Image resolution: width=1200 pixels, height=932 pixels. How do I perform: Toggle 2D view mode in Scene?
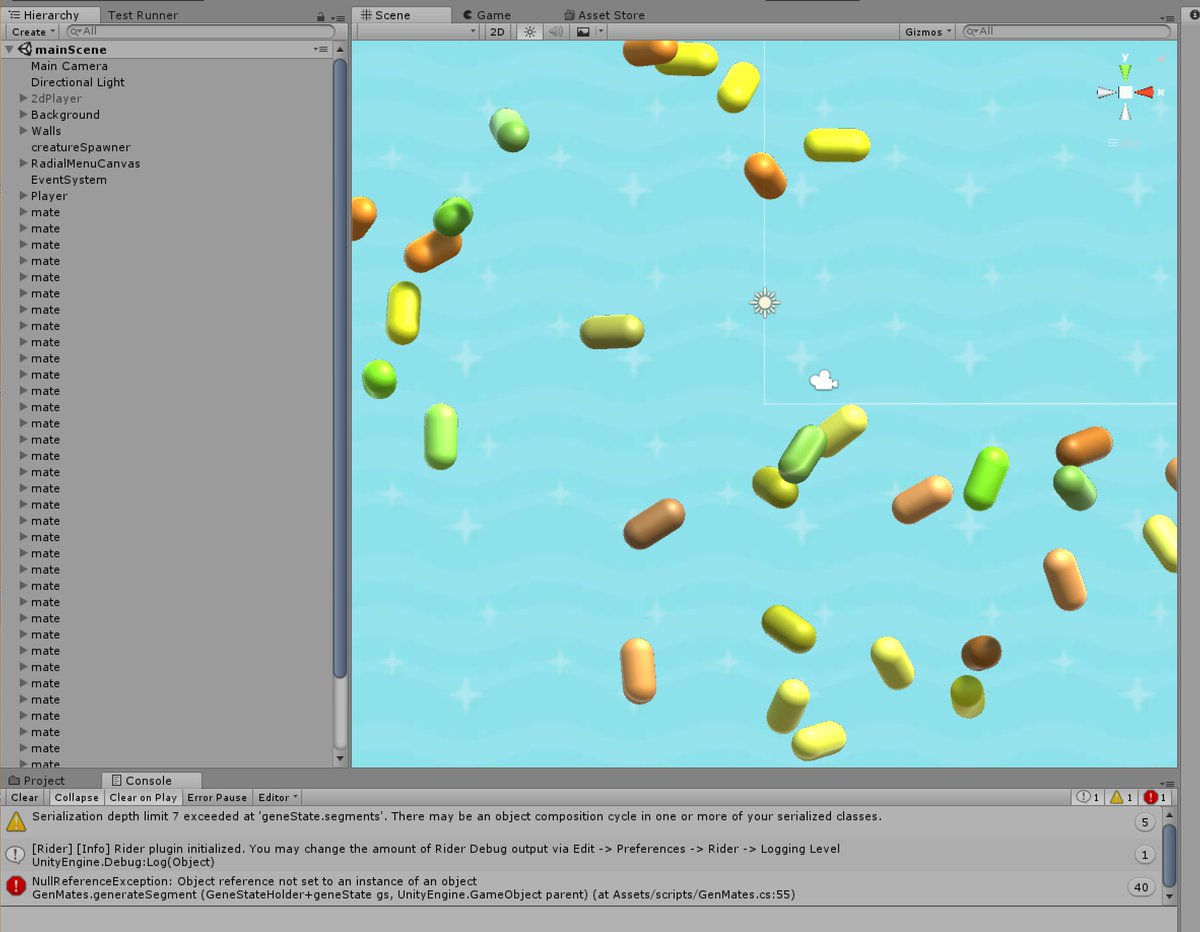click(497, 31)
